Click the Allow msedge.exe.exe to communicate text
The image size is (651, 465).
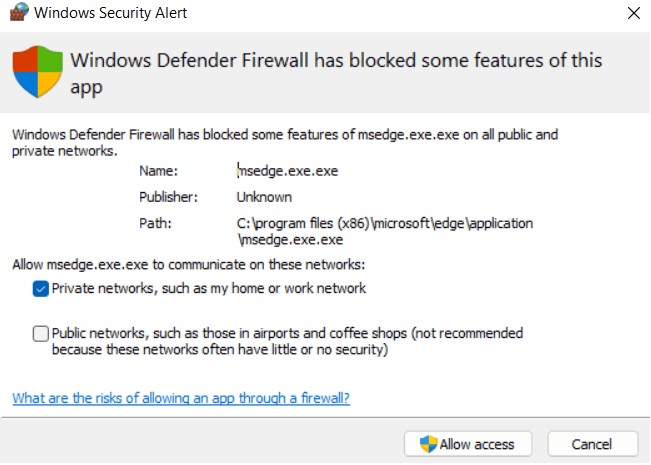click(189, 265)
